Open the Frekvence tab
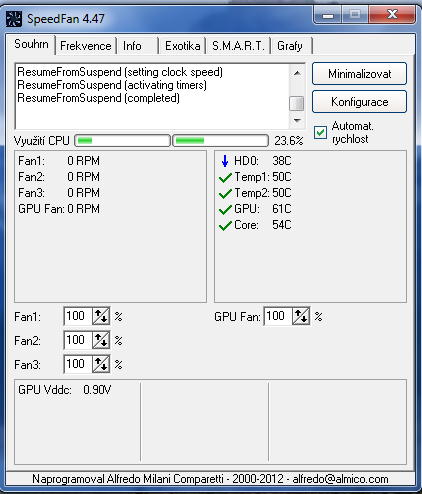The image size is (422, 494). pos(86,46)
